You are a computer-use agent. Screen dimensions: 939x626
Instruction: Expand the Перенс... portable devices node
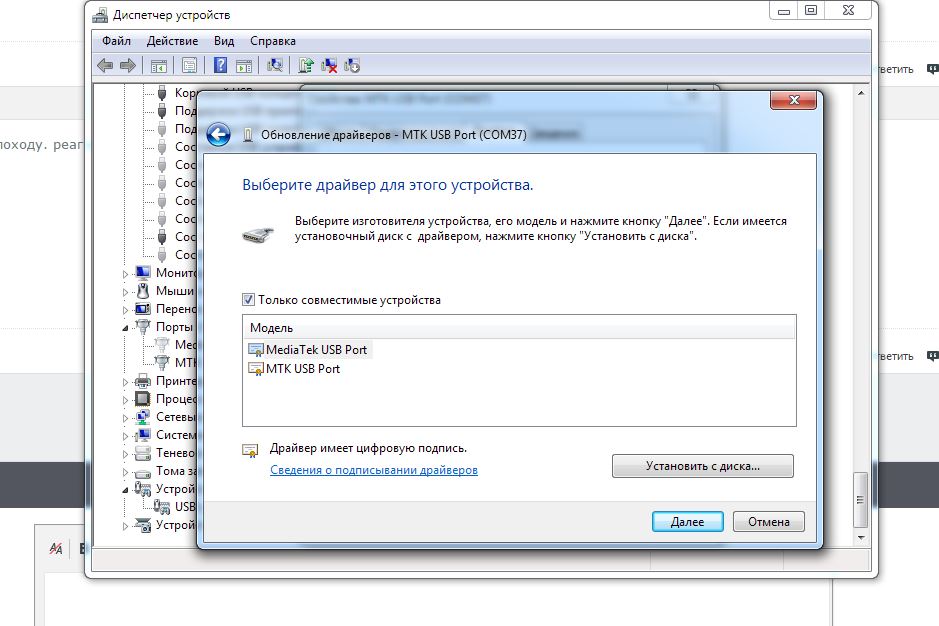coord(126,310)
